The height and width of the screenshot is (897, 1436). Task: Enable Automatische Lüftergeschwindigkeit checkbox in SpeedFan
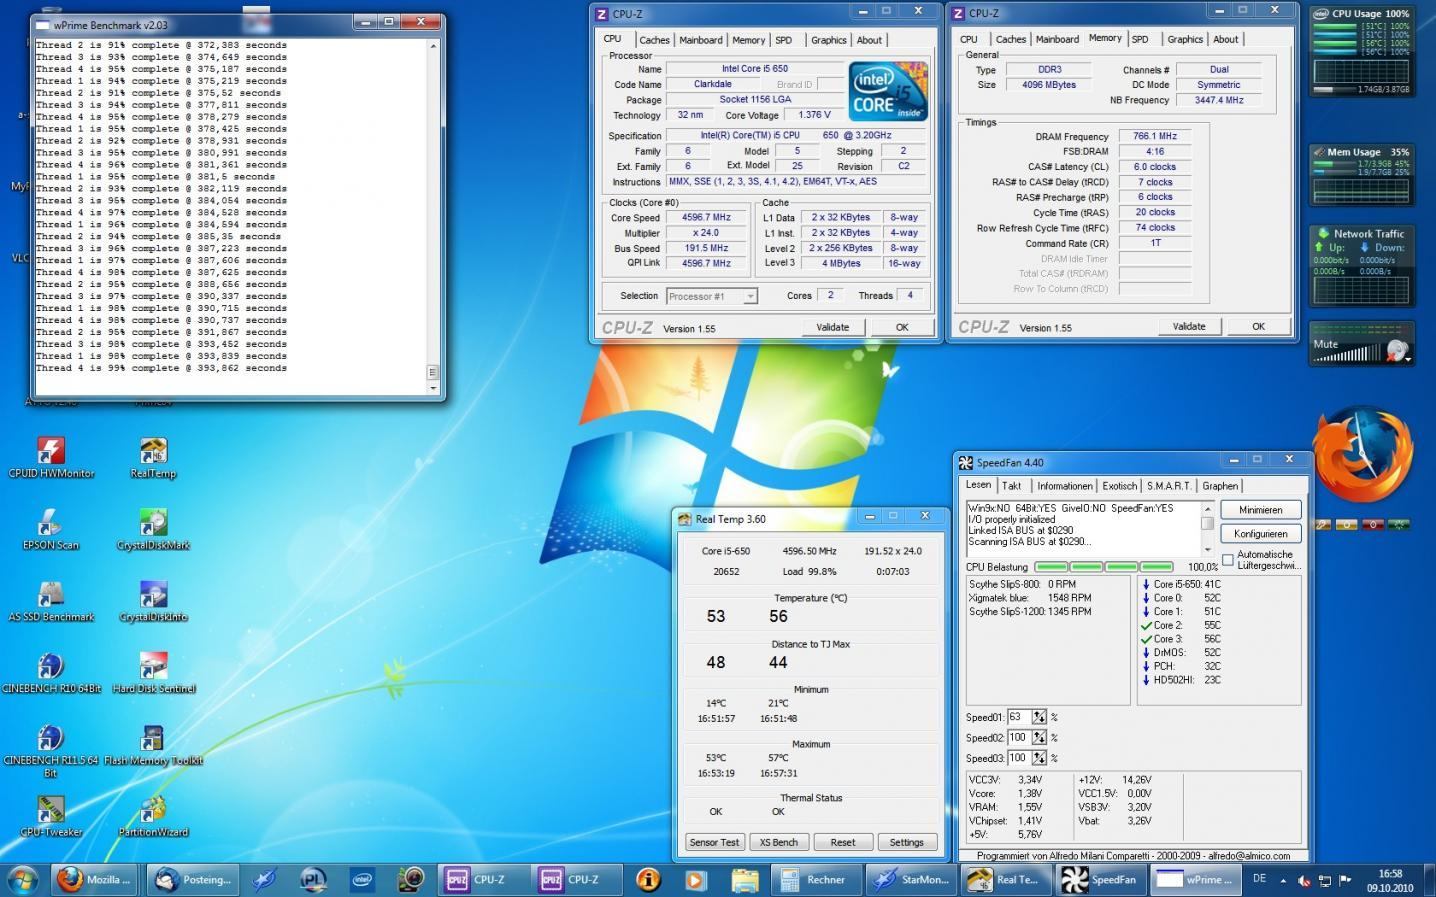click(x=1228, y=560)
